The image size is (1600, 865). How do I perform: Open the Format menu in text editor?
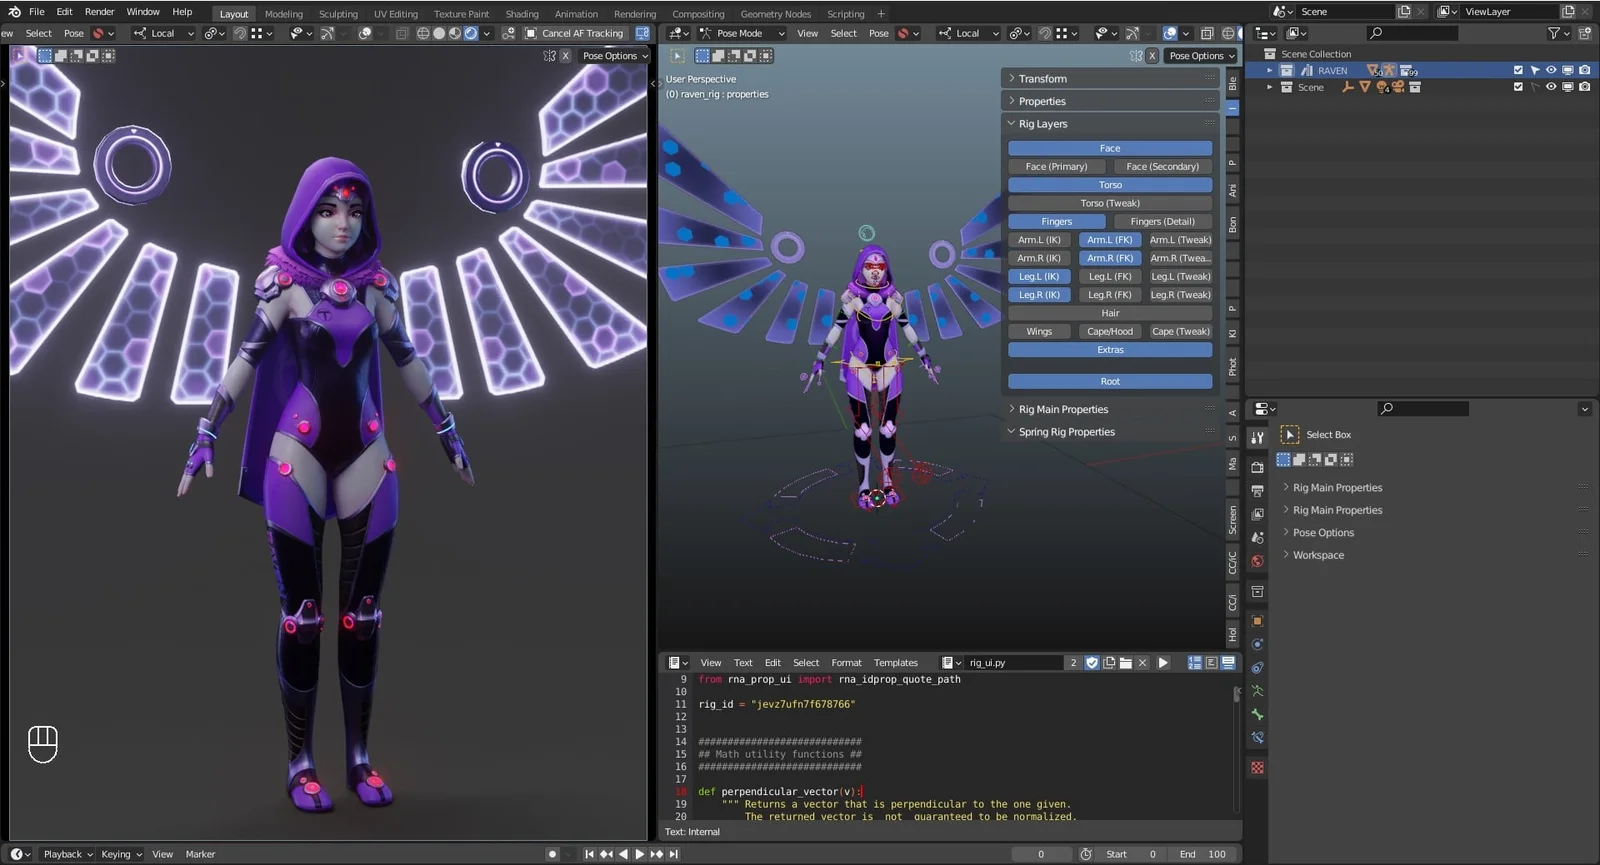point(846,663)
